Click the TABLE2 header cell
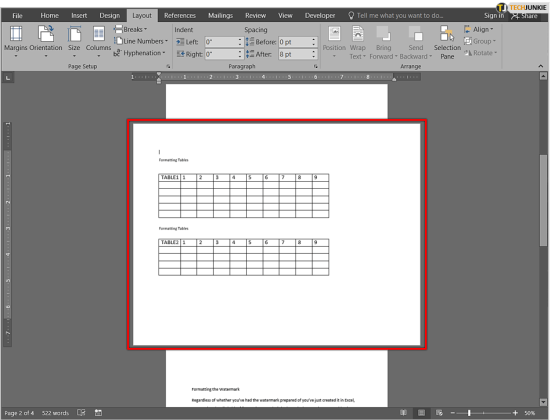The image size is (551, 420). click(x=169, y=243)
